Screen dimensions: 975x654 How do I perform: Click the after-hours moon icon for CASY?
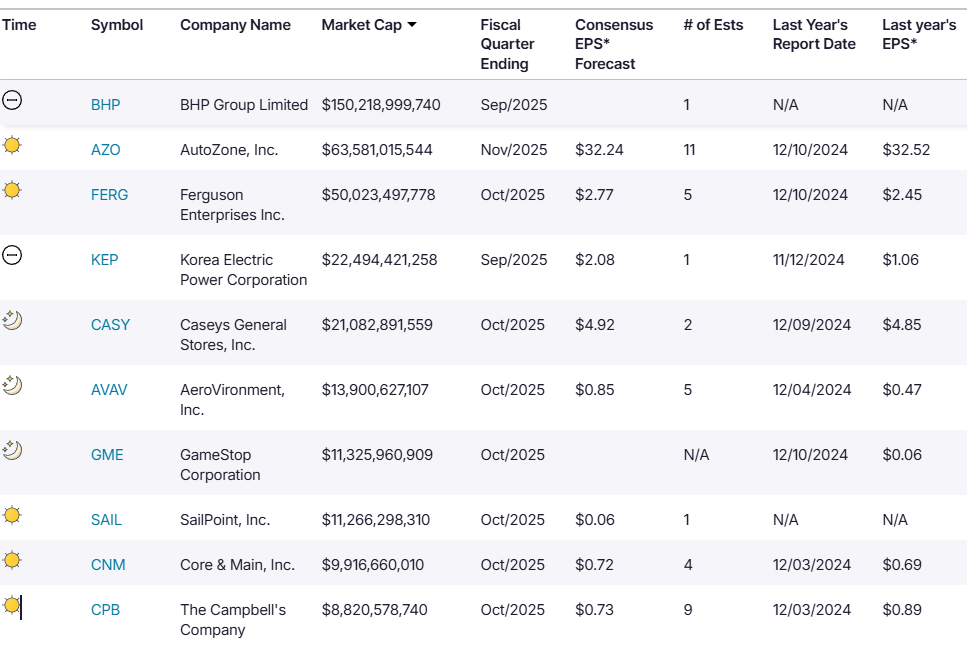(12, 320)
